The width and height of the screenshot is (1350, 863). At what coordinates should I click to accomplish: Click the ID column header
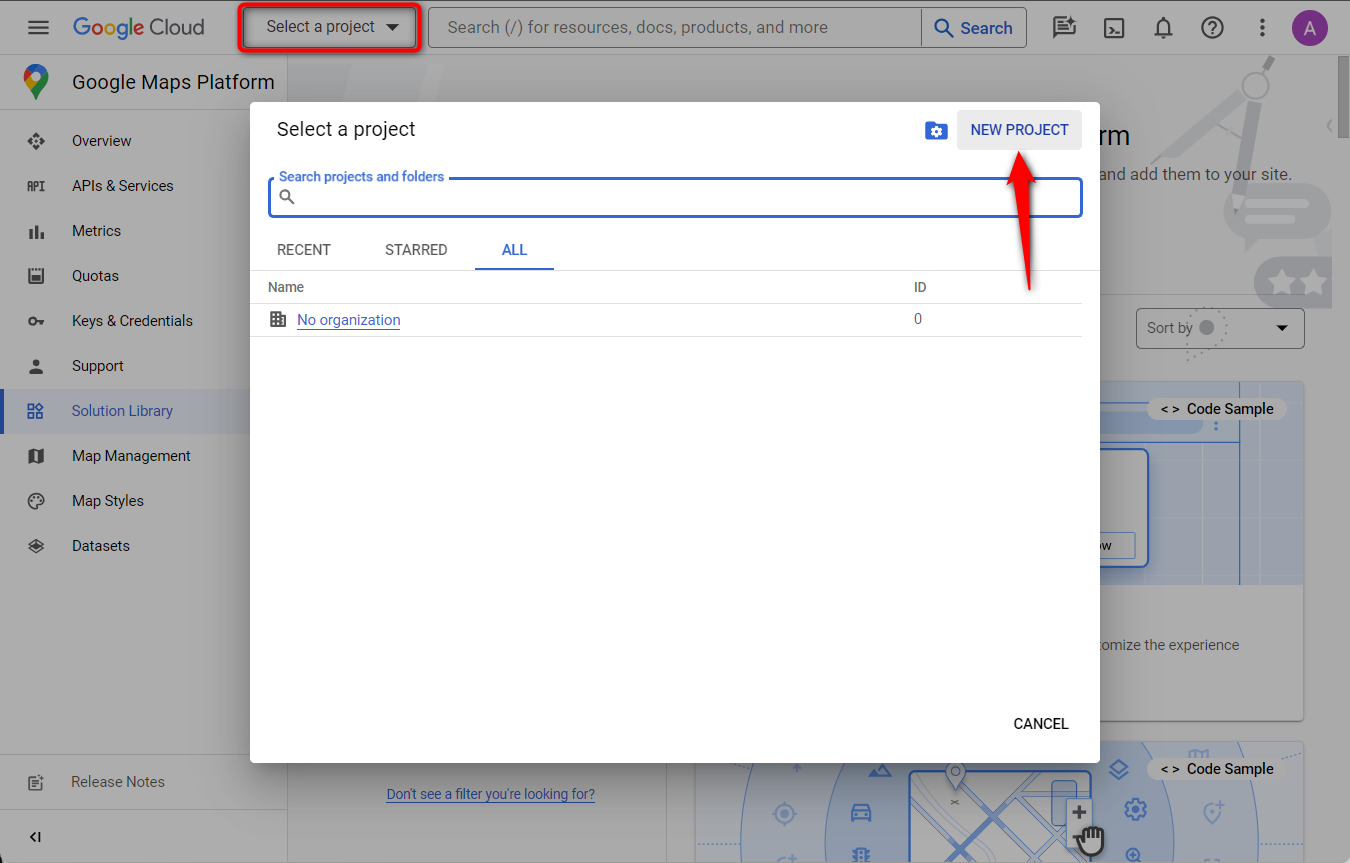click(920, 287)
